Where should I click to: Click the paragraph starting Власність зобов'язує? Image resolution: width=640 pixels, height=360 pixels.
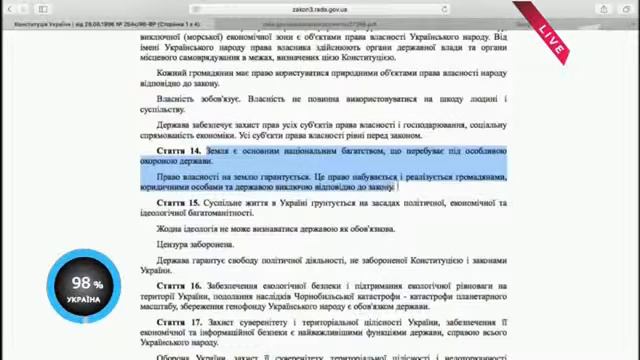click(x=323, y=104)
